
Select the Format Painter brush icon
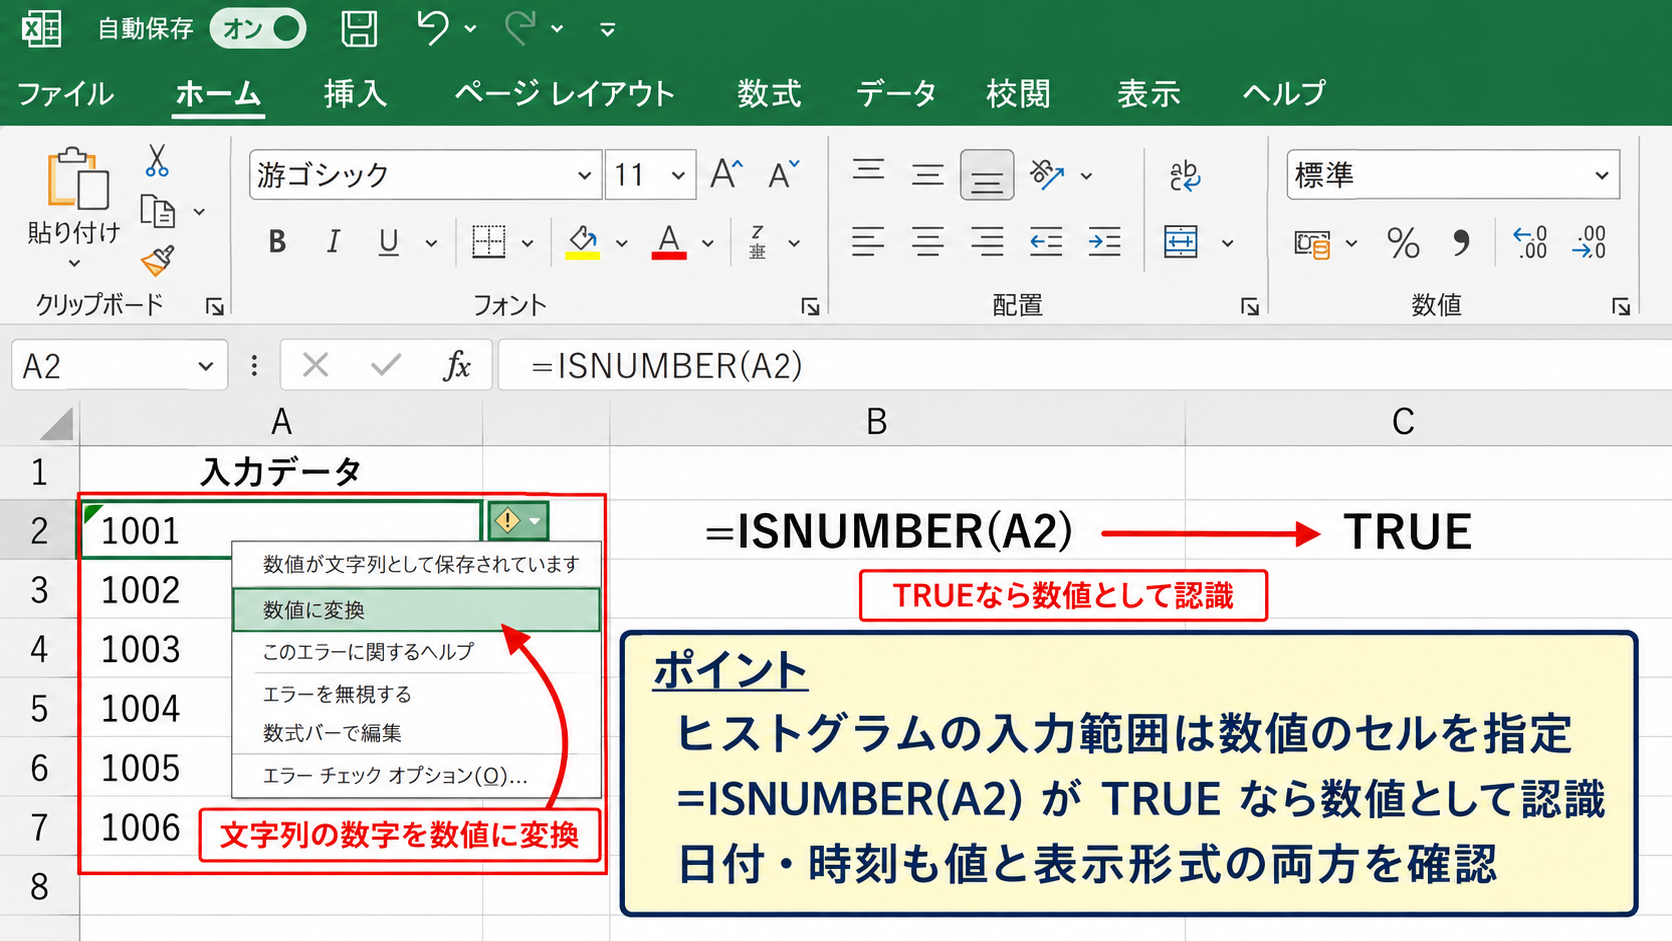[157, 261]
